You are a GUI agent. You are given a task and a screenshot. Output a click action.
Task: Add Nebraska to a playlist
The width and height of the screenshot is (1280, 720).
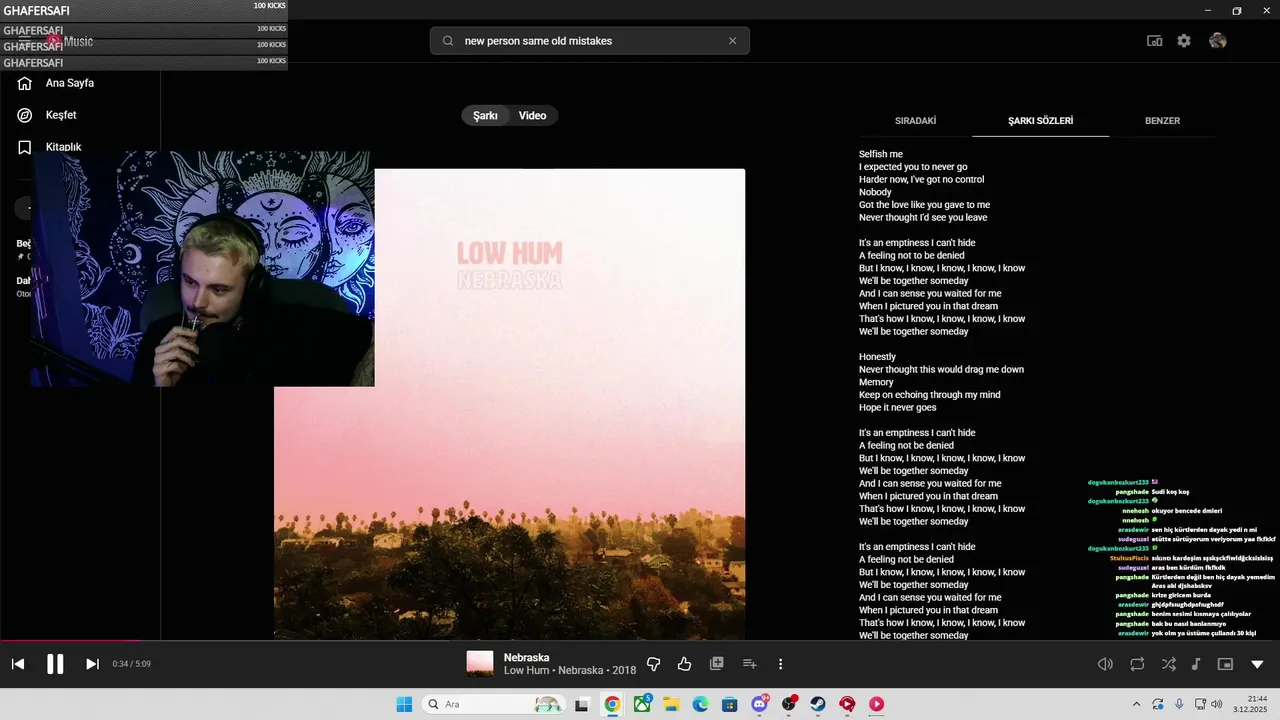[x=749, y=664]
